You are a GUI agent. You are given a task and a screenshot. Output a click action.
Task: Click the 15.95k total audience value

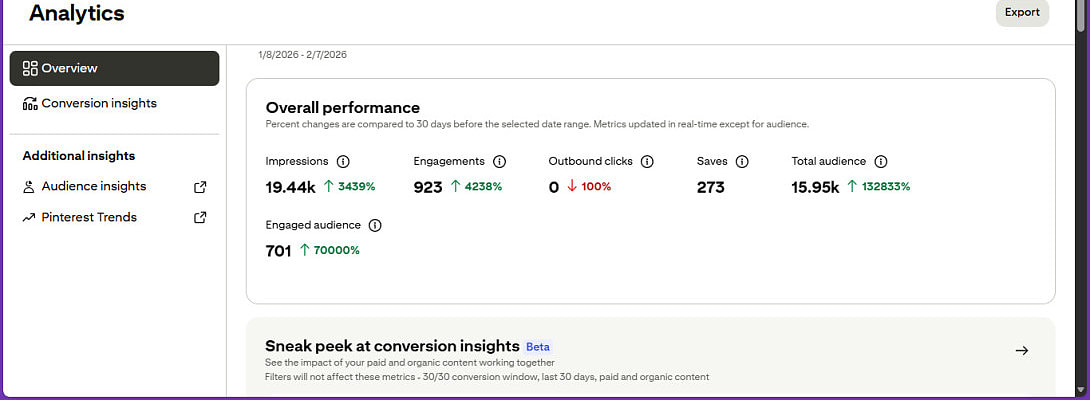pos(815,187)
